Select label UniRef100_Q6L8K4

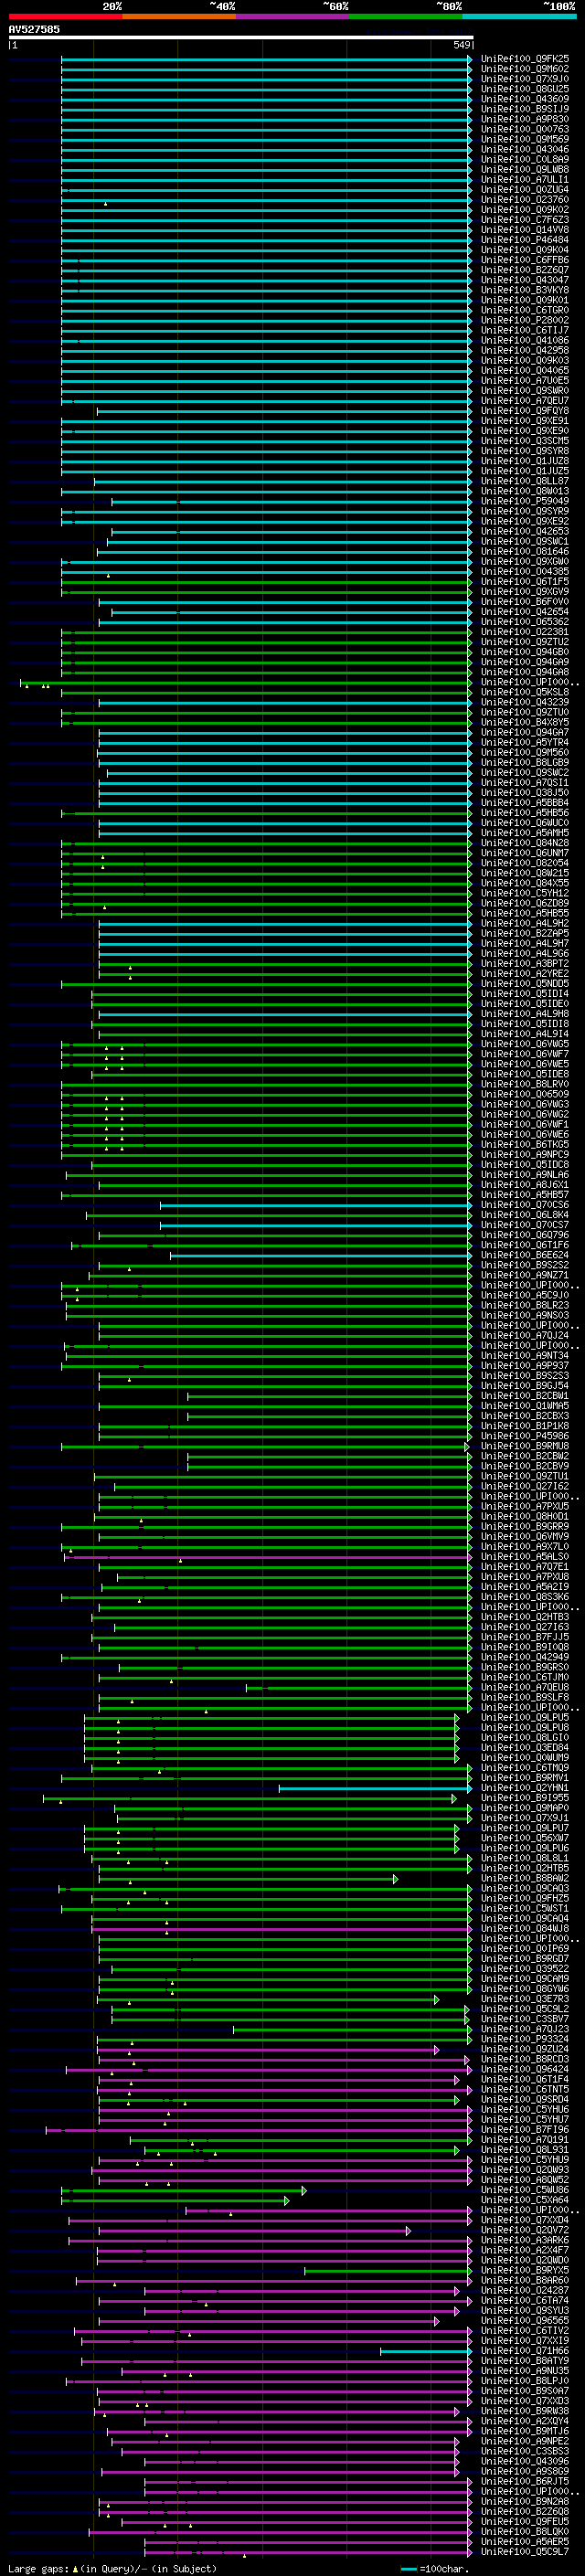click(x=525, y=1215)
